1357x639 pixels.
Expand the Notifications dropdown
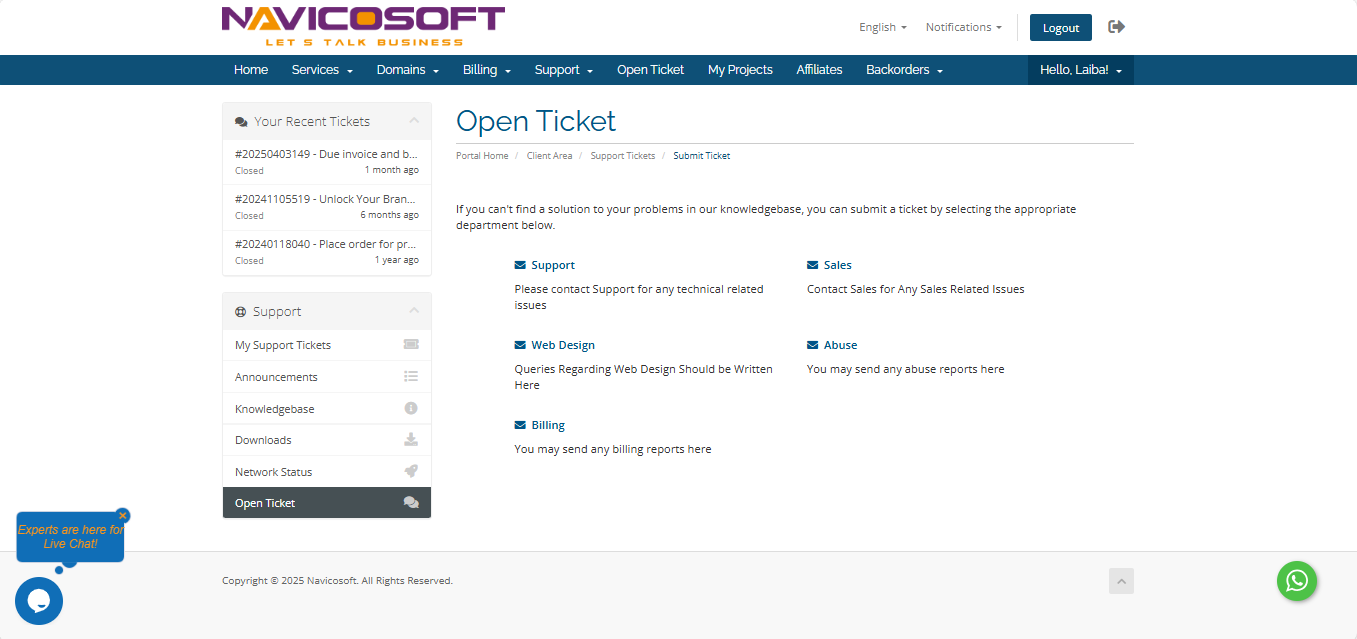tap(963, 27)
